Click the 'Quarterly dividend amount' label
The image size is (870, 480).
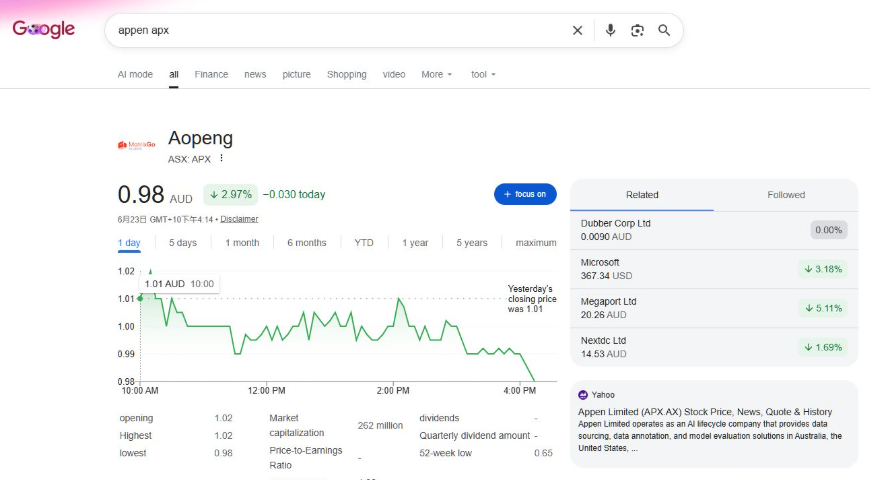click(474, 436)
